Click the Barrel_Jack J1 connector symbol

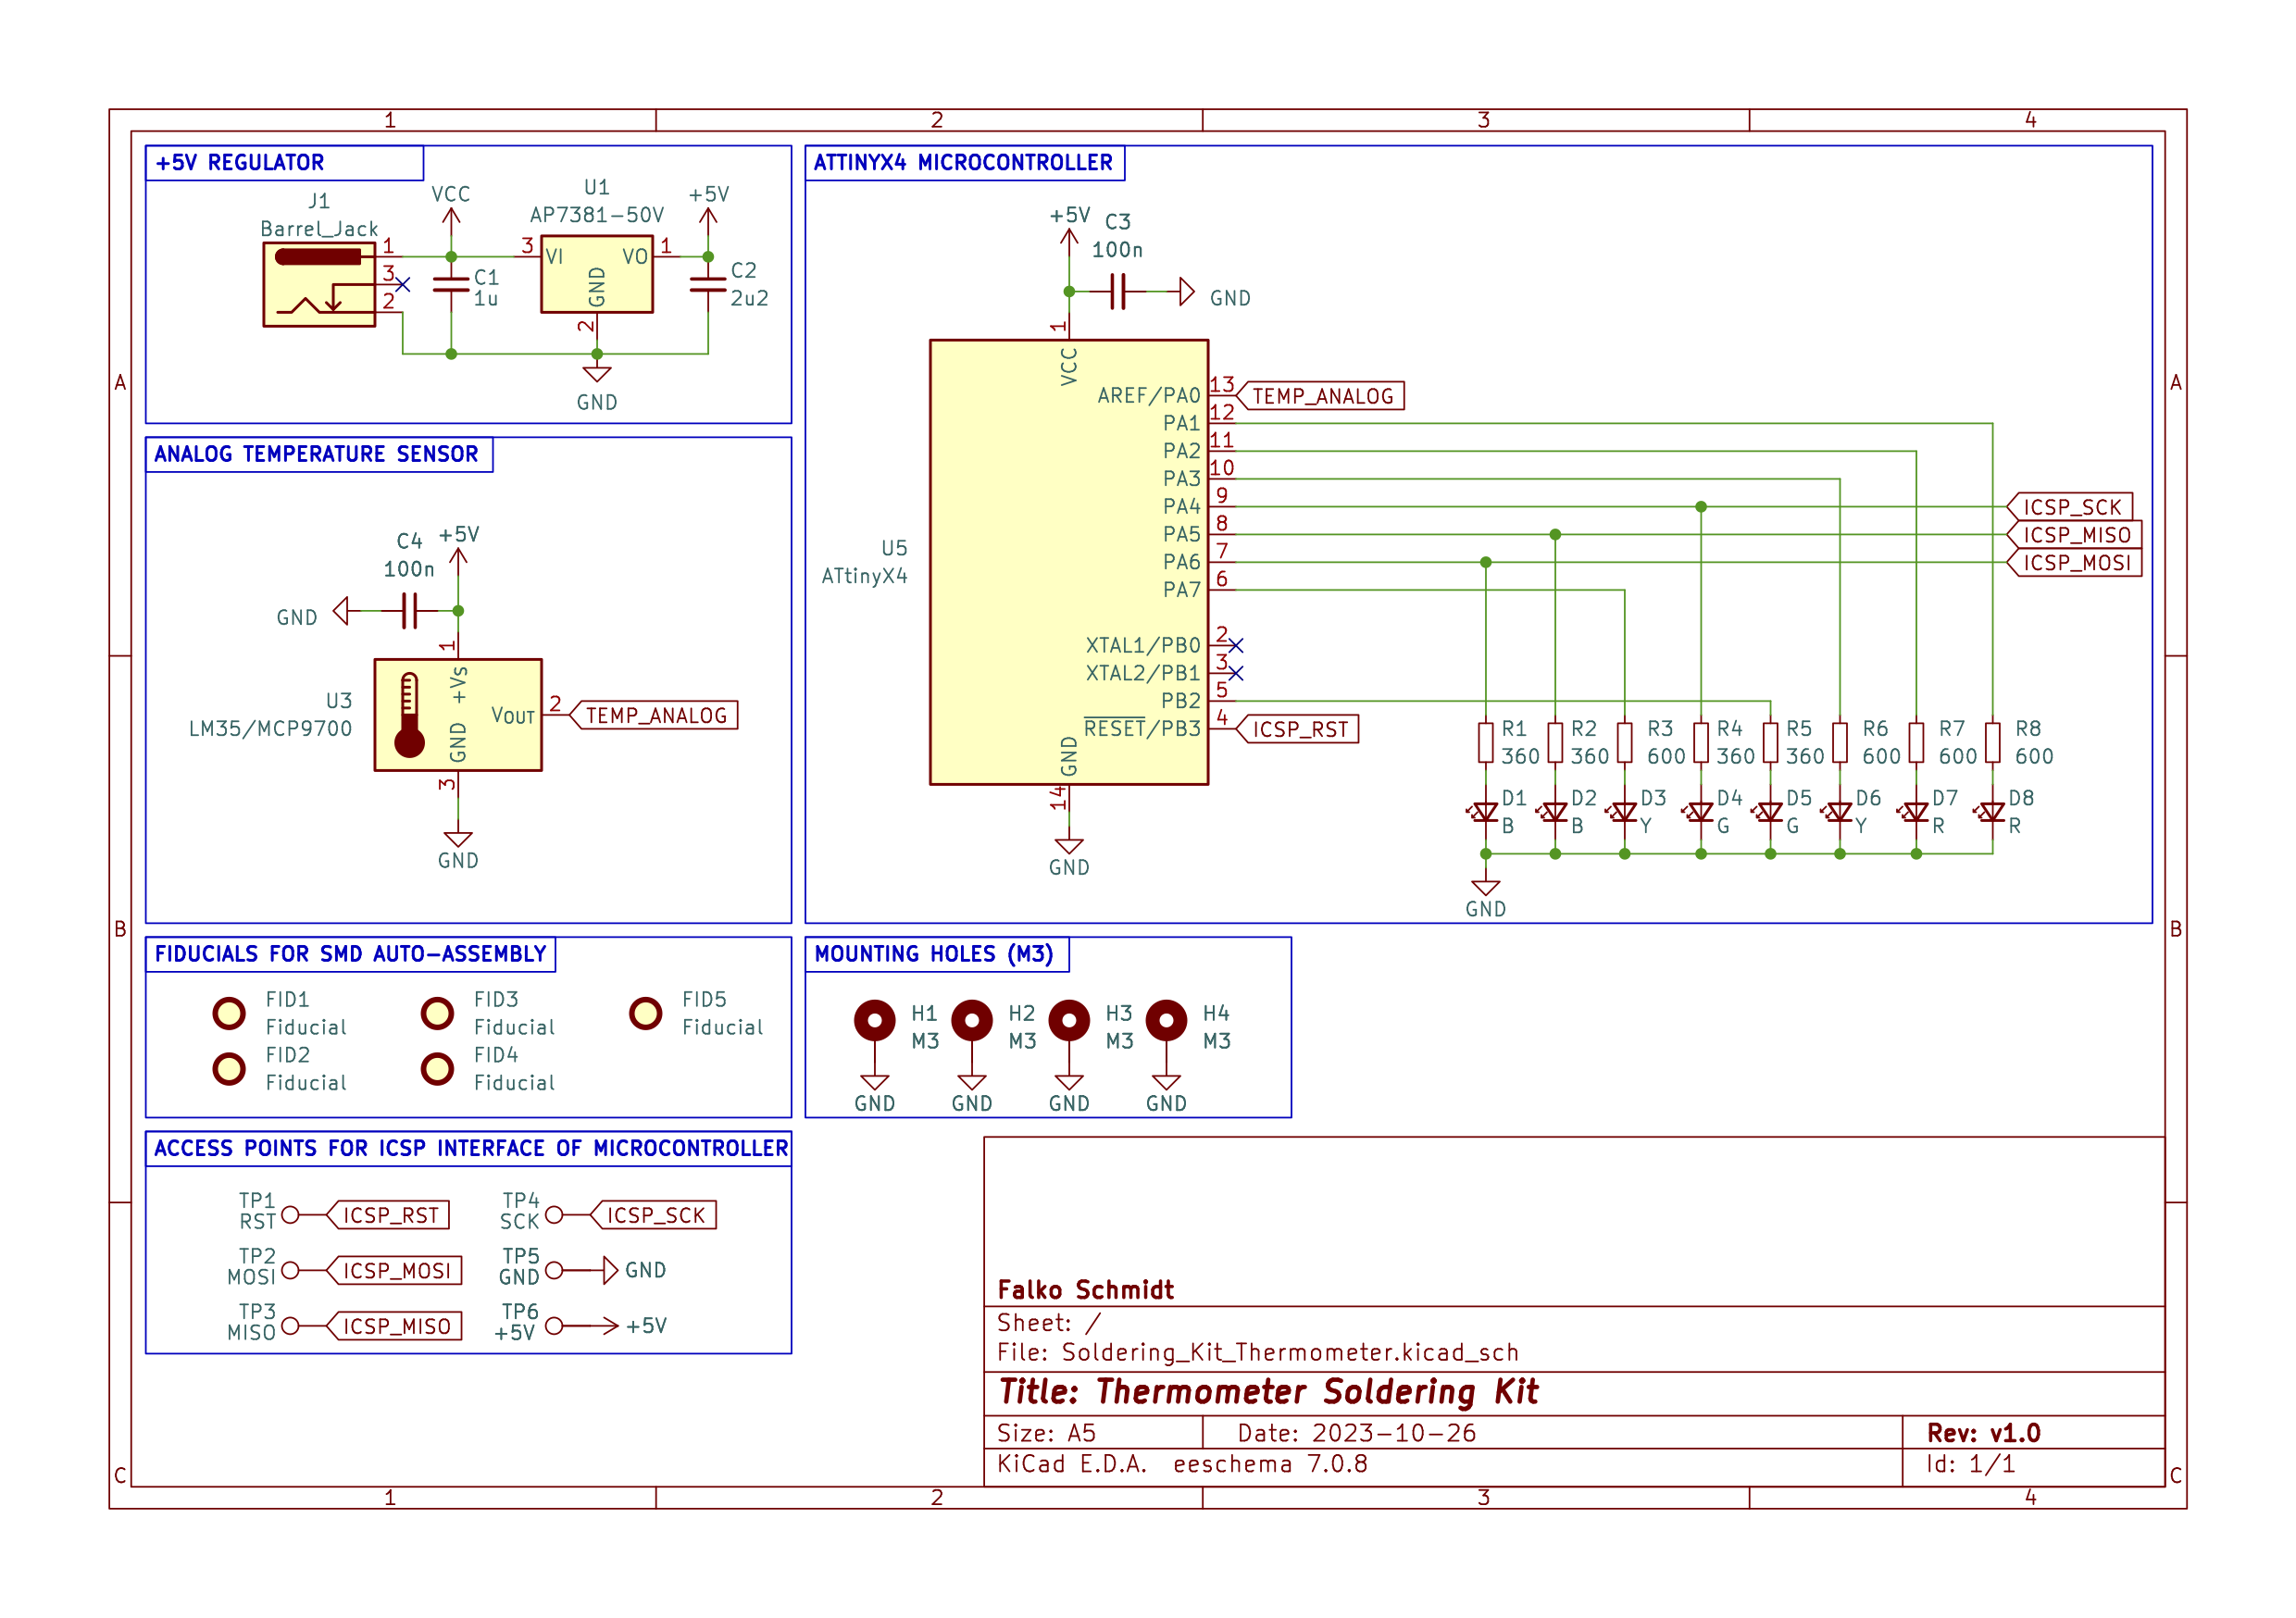[x=319, y=284]
